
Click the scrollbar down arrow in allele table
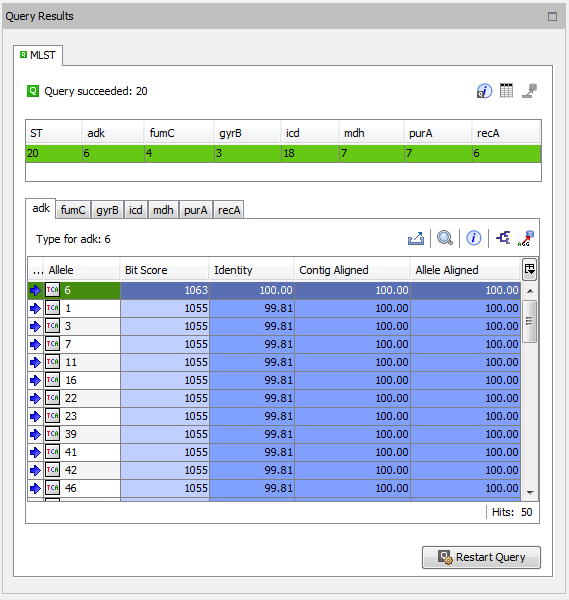click(x=530, y=492)
